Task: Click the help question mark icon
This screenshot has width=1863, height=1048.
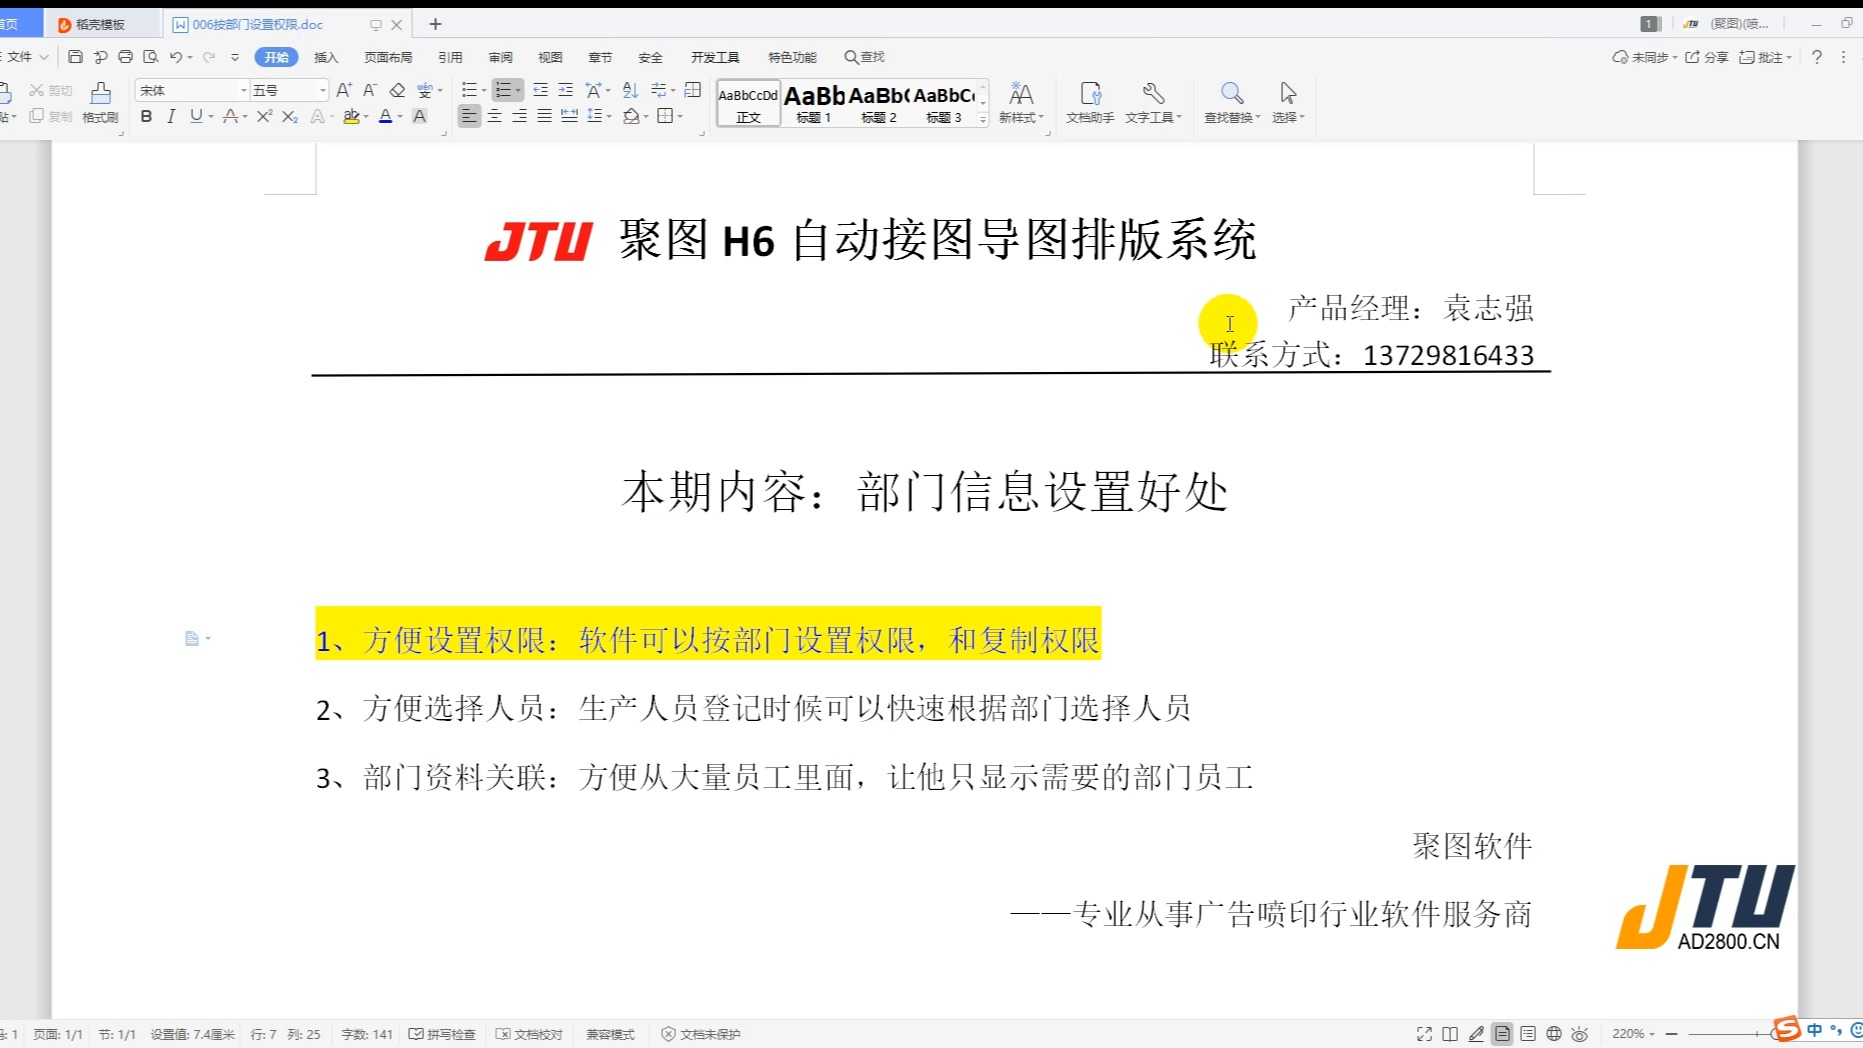Action: [1817, 57]
